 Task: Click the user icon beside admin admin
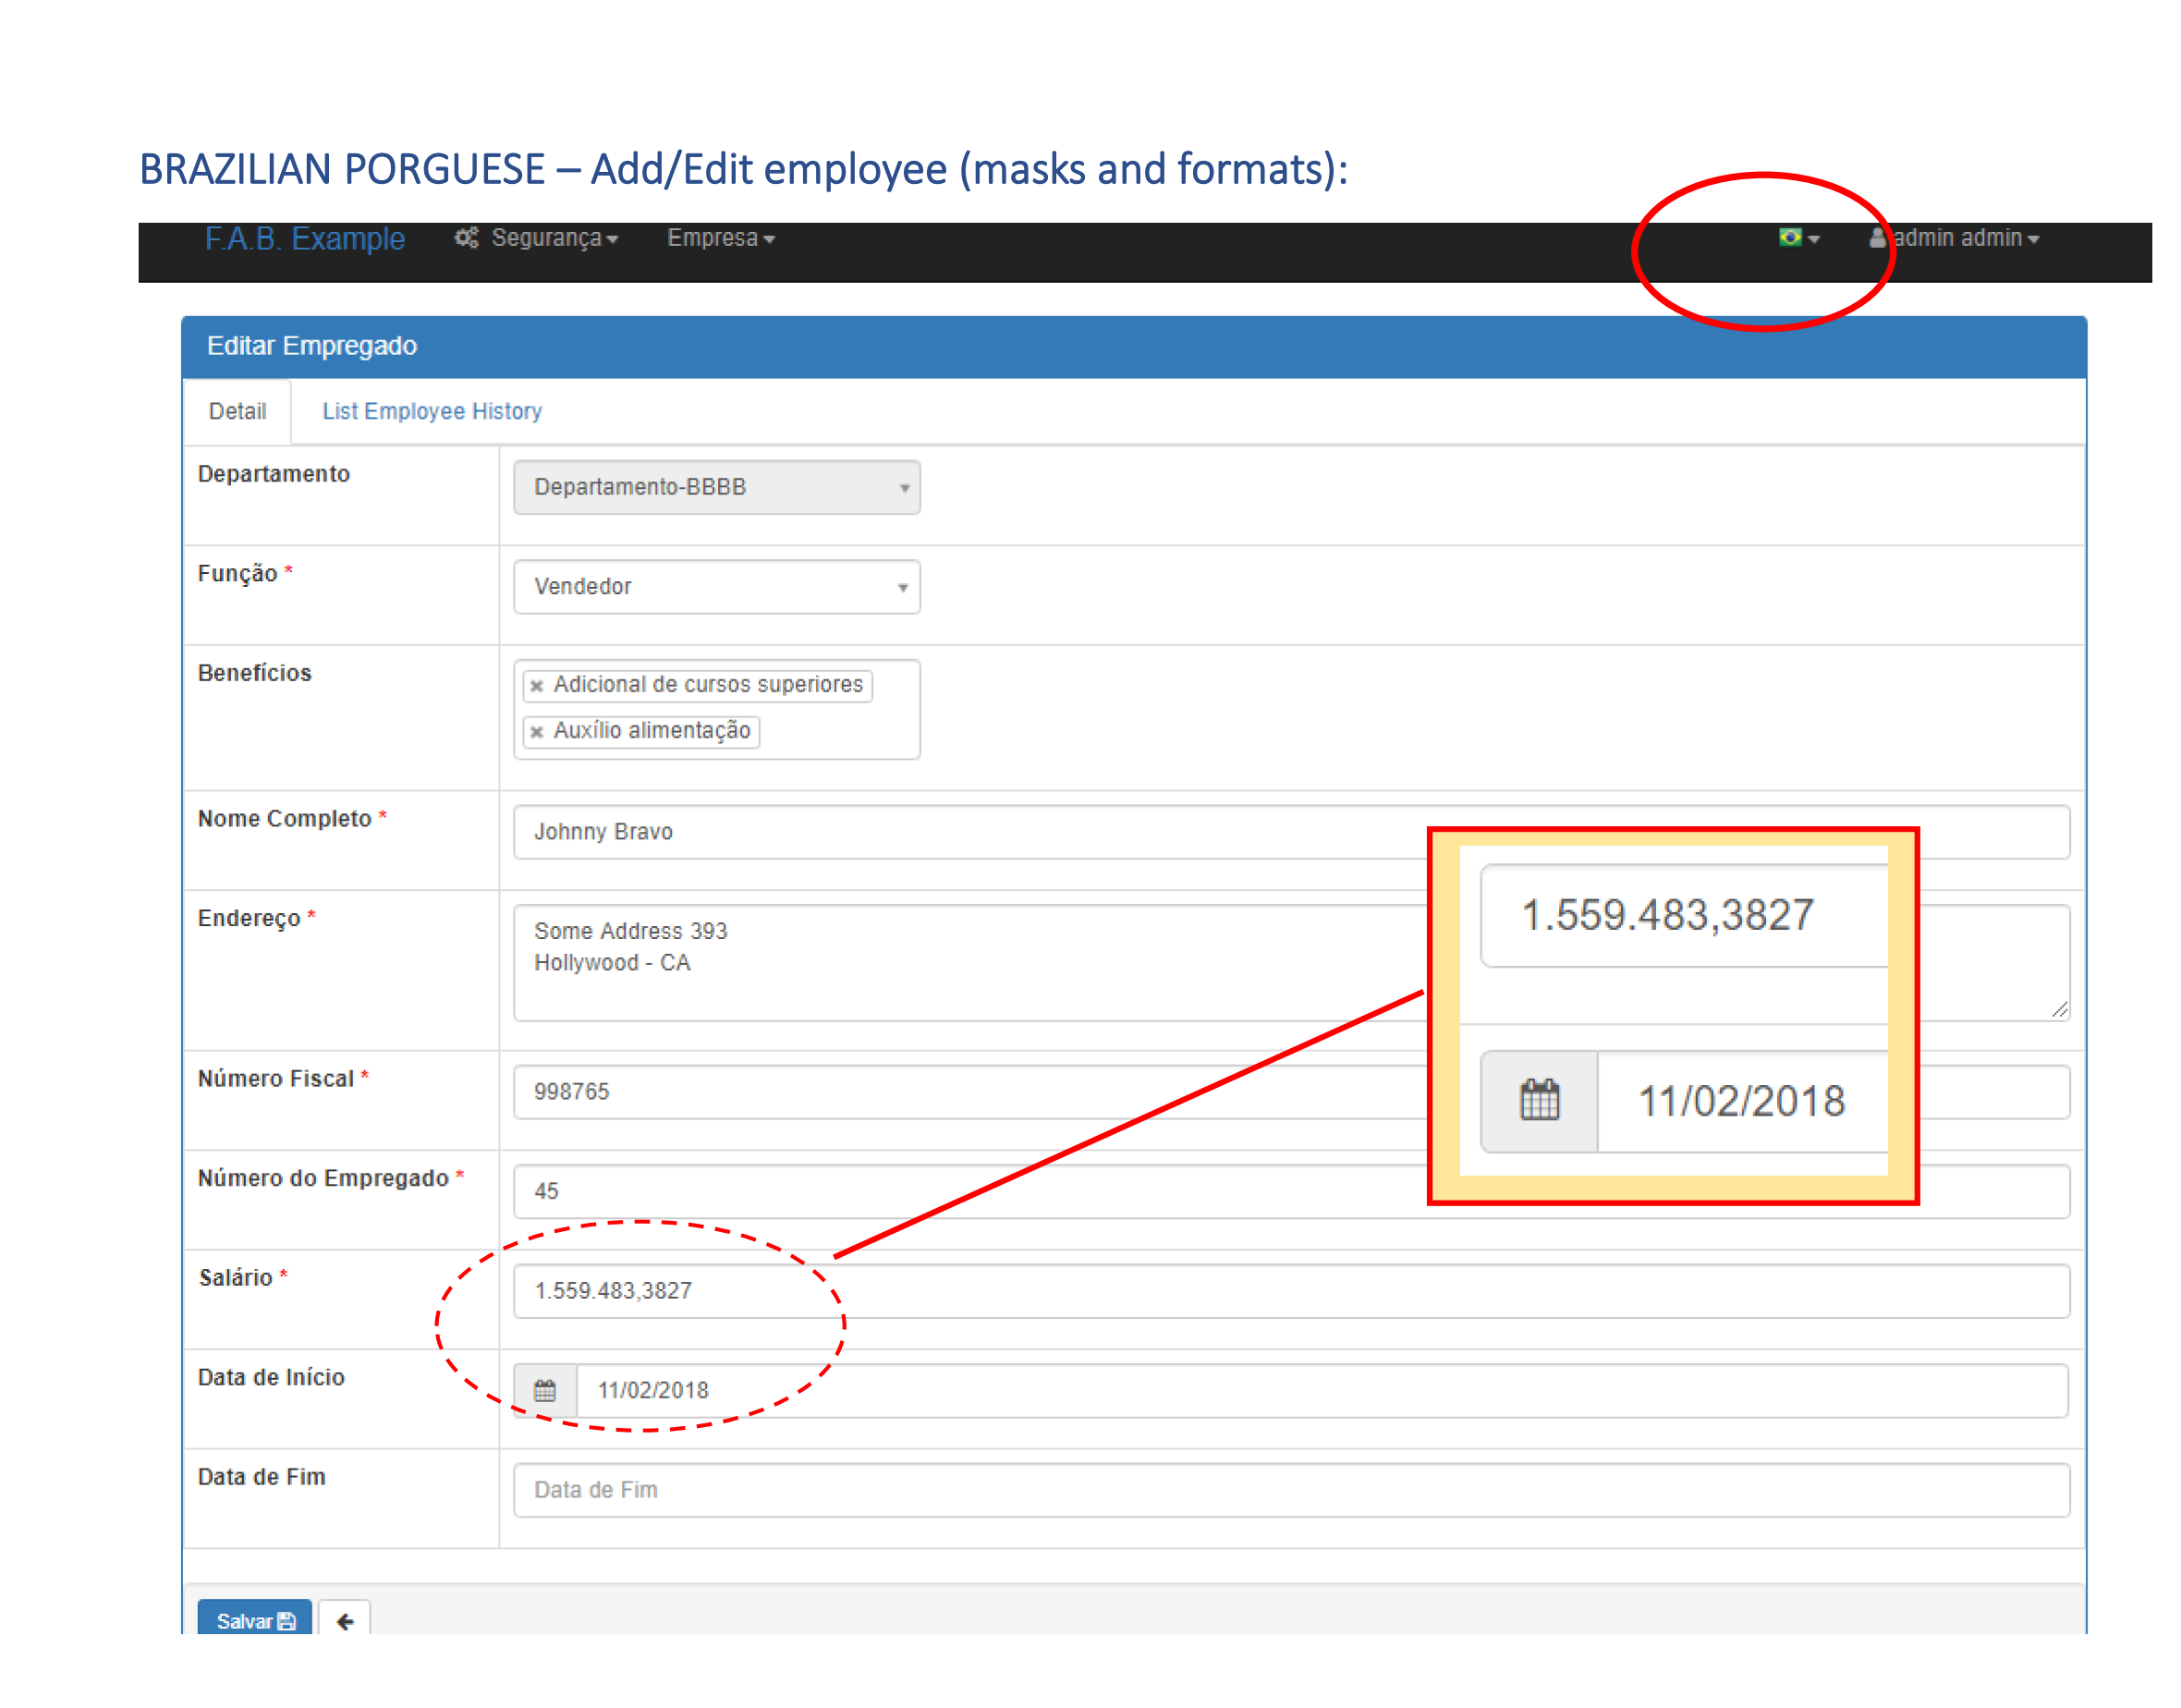(1878, 238)
